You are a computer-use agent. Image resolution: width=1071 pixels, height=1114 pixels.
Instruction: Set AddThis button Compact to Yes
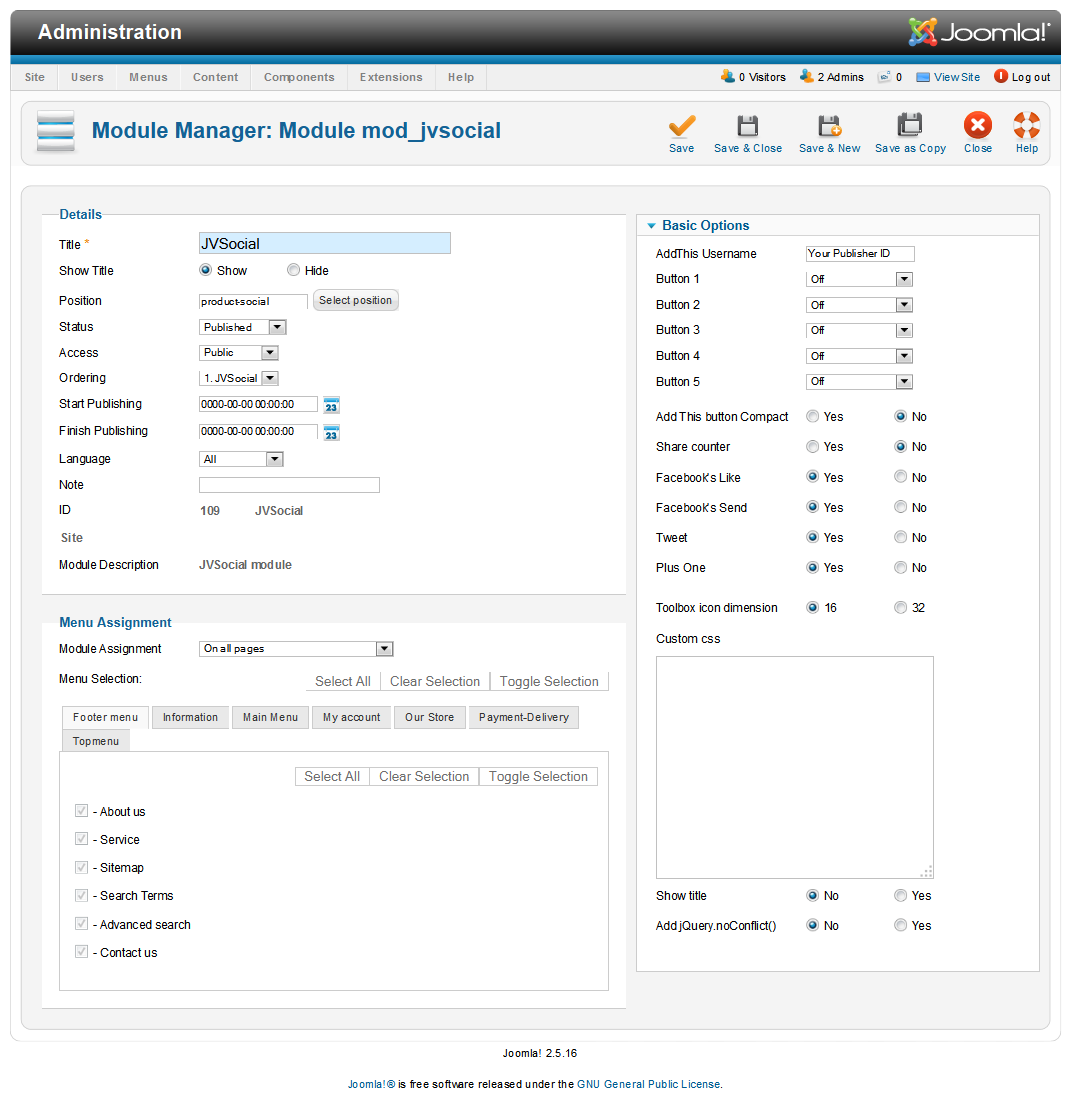(812, 416)
